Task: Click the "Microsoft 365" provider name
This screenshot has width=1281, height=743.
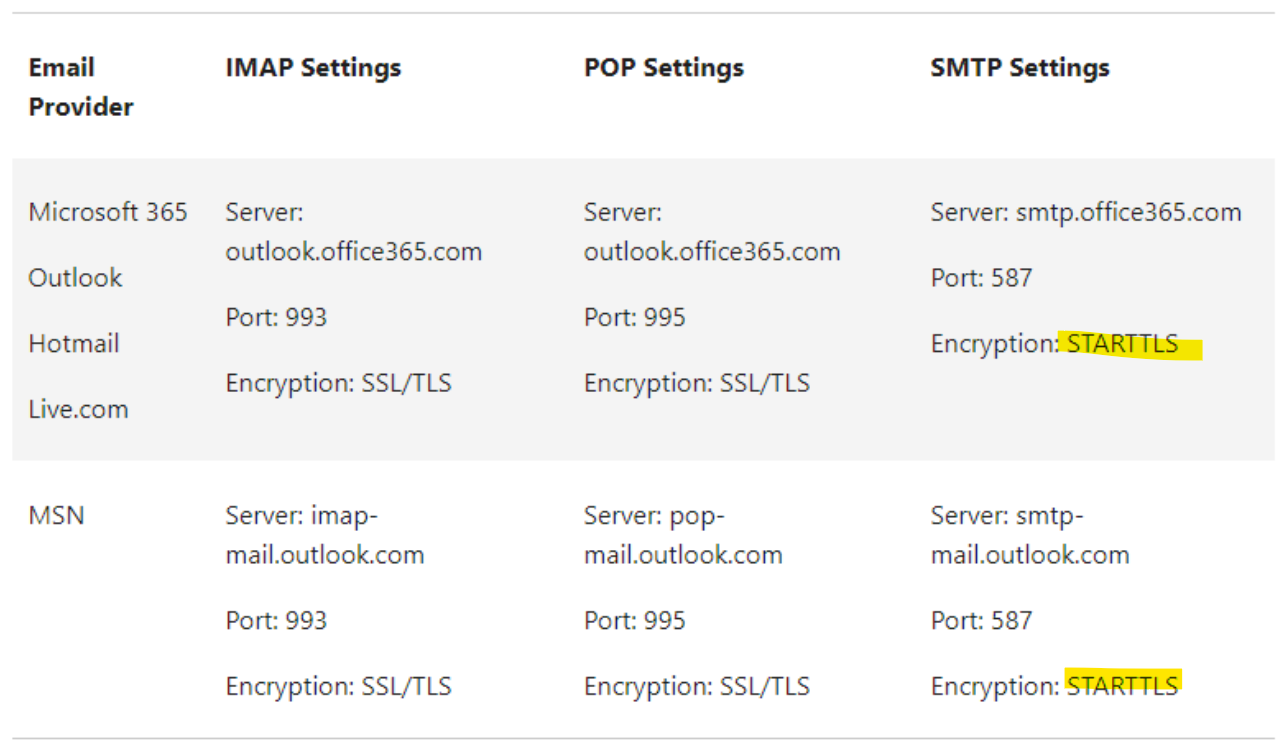Action: [108, 212]
